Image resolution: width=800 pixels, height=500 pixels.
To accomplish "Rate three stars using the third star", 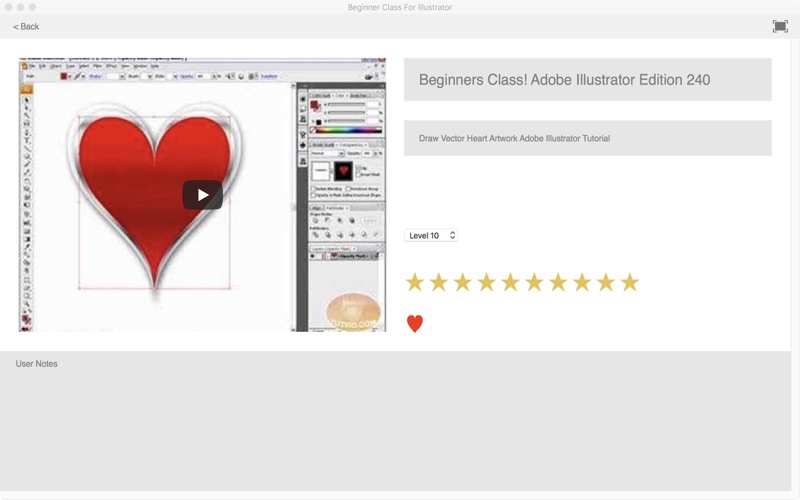I will (463, 282).
